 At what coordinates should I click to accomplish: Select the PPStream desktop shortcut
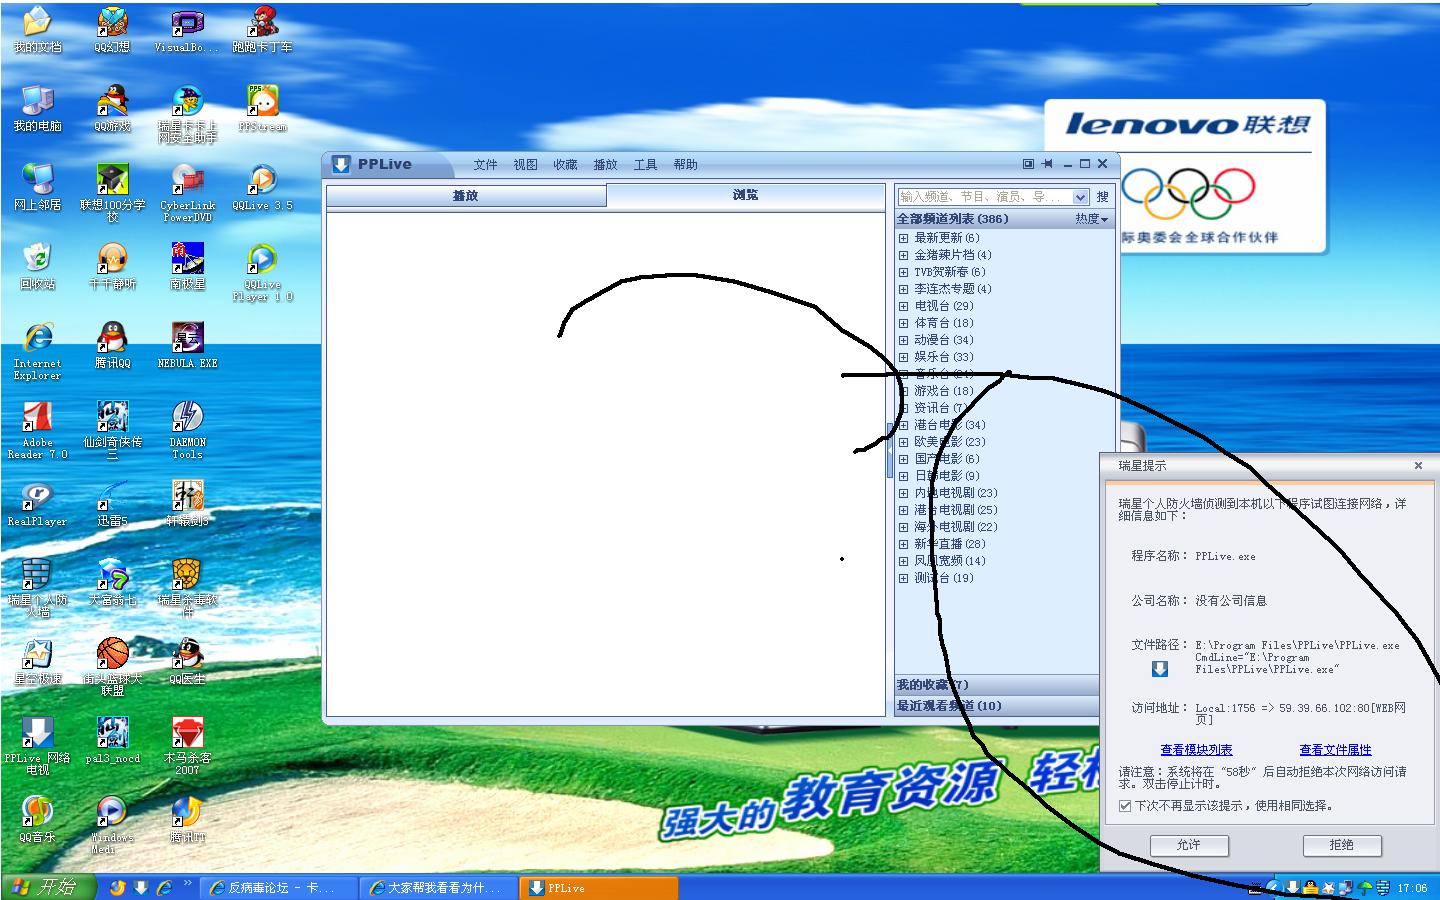point(262,109)
